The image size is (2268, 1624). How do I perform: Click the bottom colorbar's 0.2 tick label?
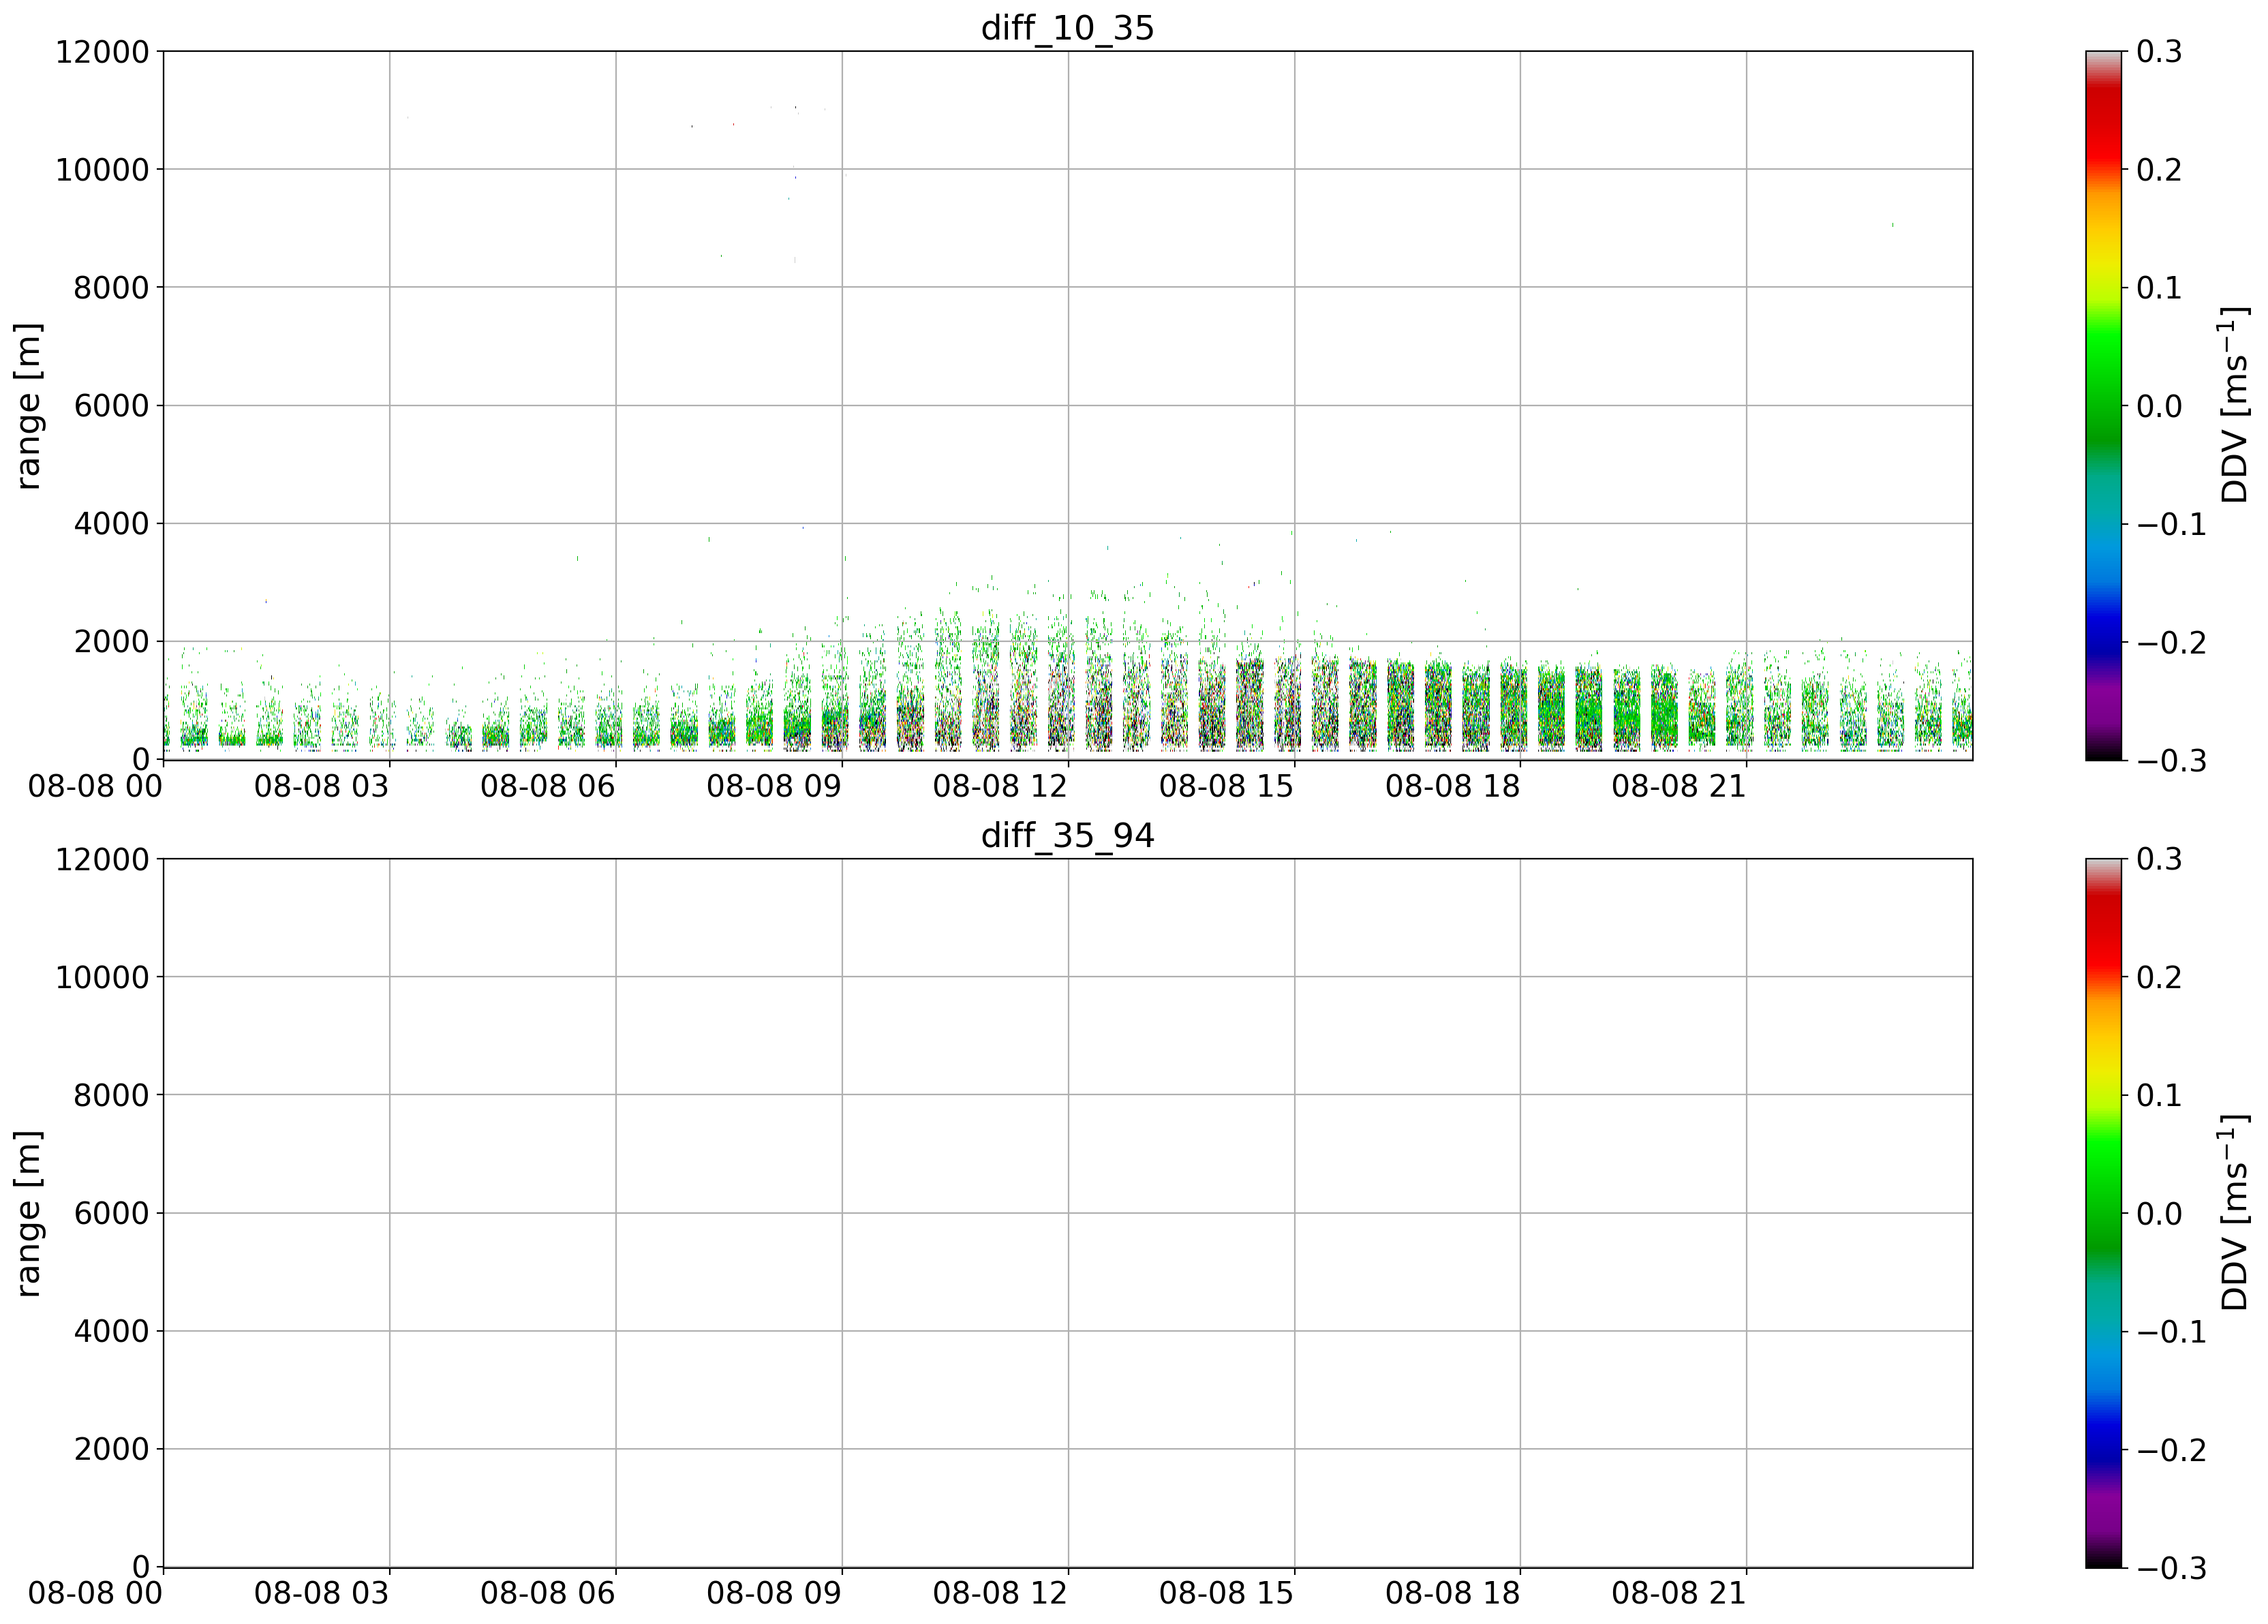(x=2160, y=978)
